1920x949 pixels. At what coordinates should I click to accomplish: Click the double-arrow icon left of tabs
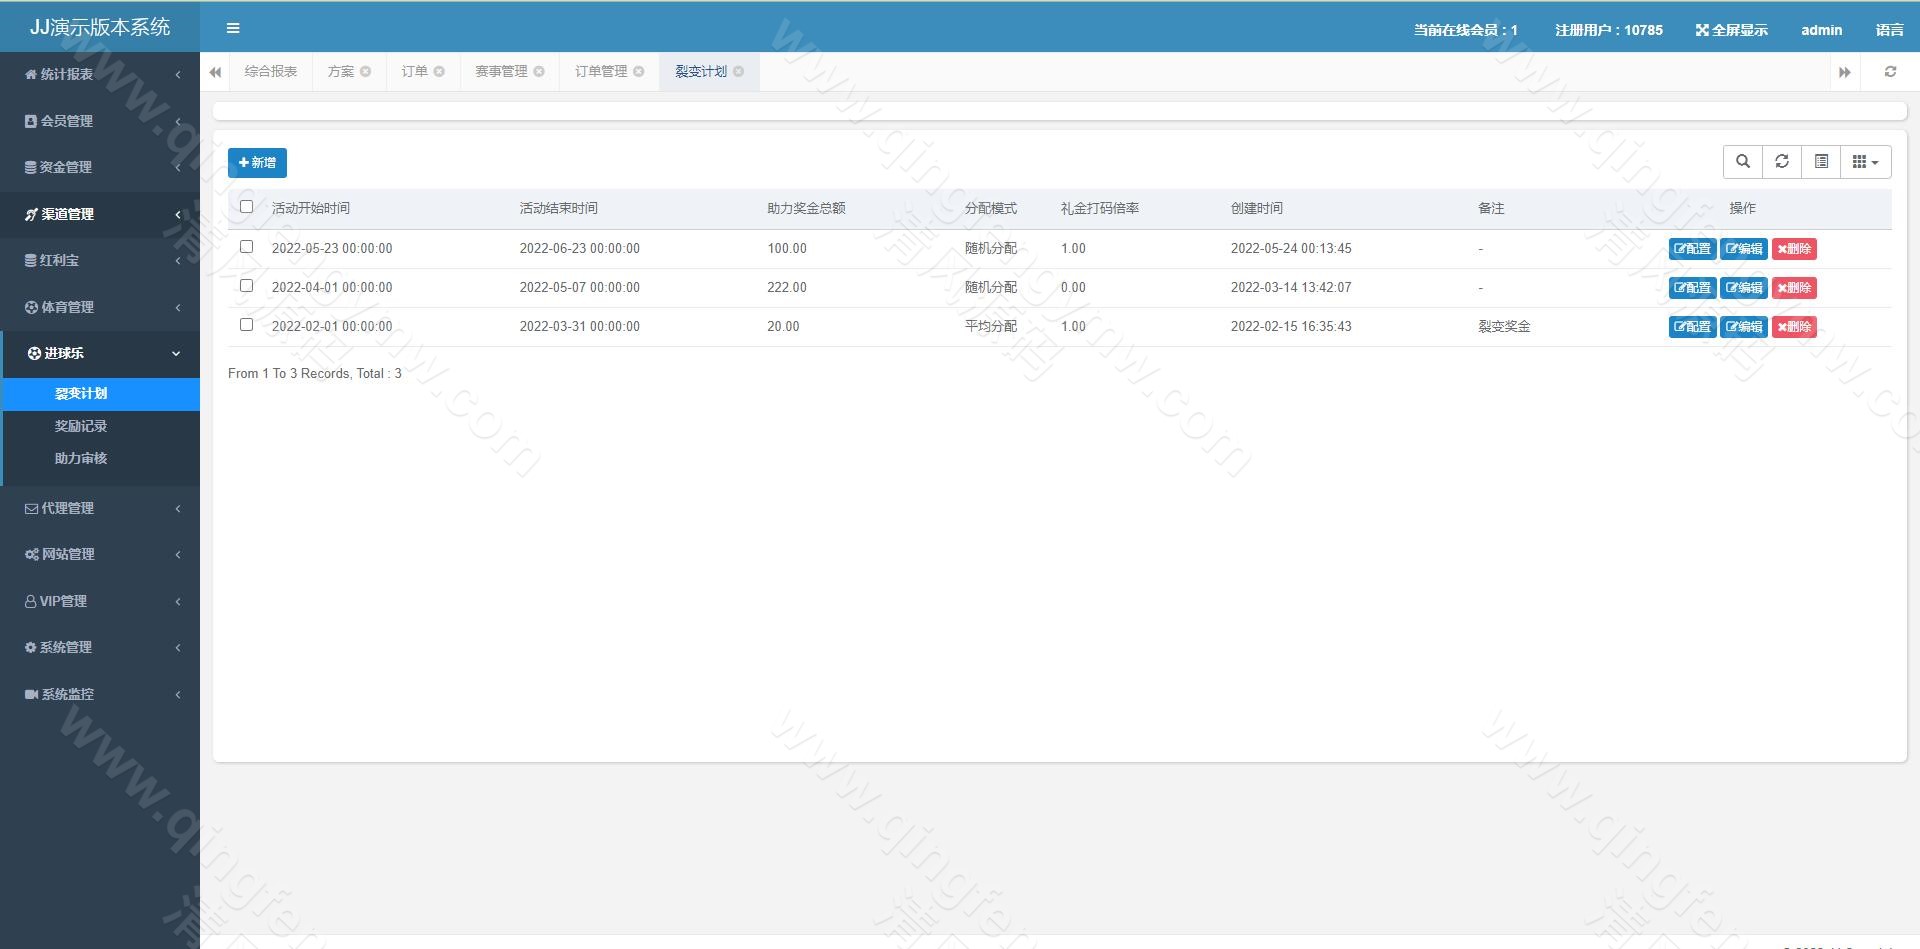click(x=215, y=71)
